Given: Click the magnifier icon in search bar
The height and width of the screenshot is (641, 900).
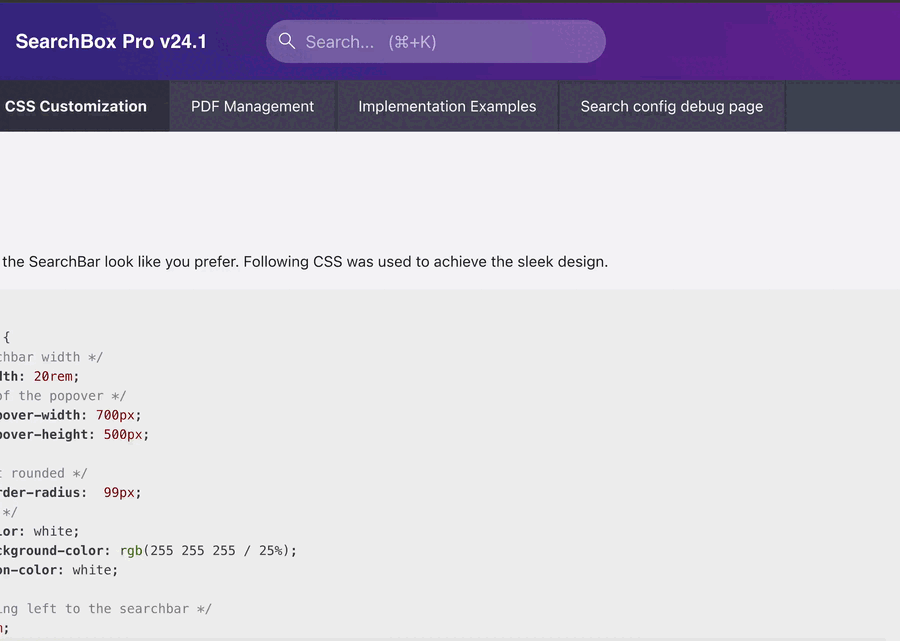Looking at the screenshot, I should click(x=286, y=41).
